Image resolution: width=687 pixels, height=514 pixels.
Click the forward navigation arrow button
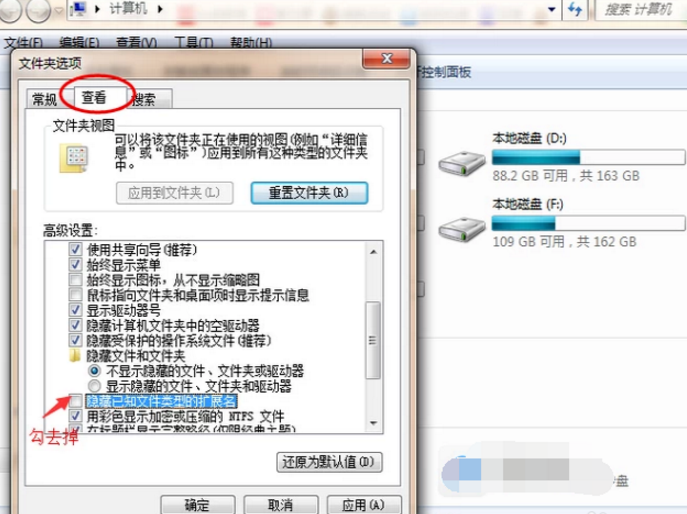click(x=39, y=10)
